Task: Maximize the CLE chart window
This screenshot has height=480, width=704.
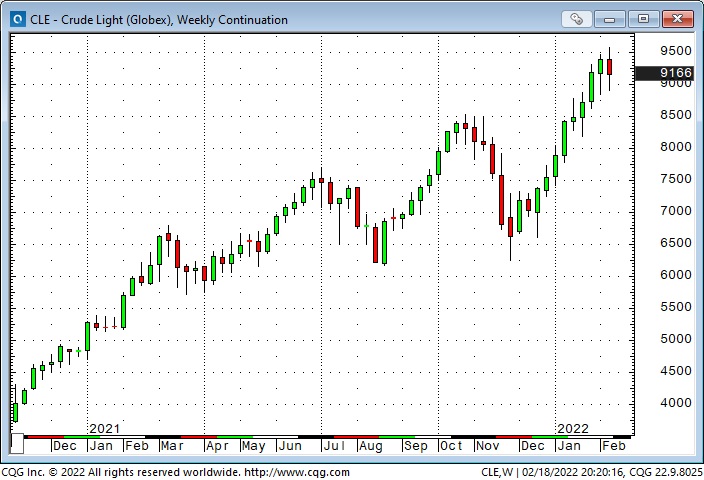Action: tap(643, 19)
